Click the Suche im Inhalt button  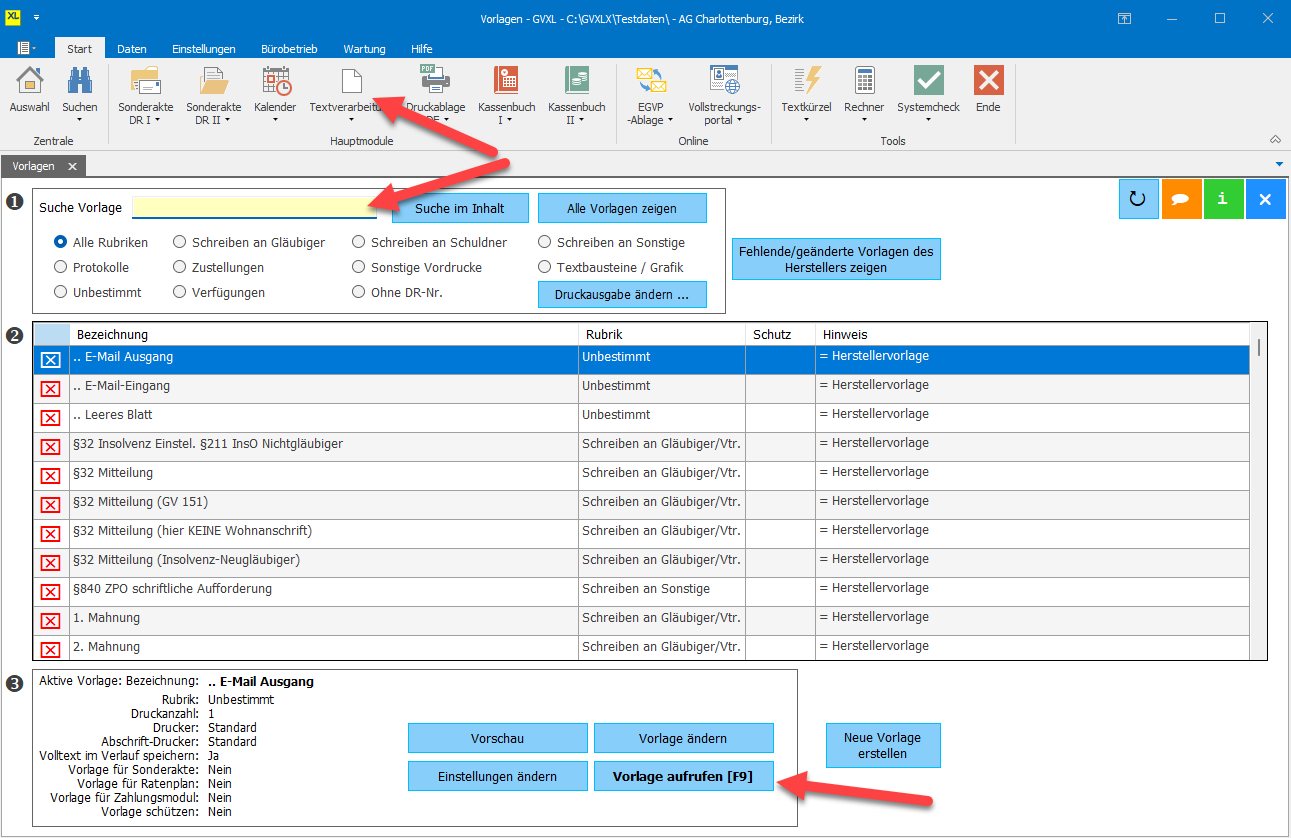459,208
